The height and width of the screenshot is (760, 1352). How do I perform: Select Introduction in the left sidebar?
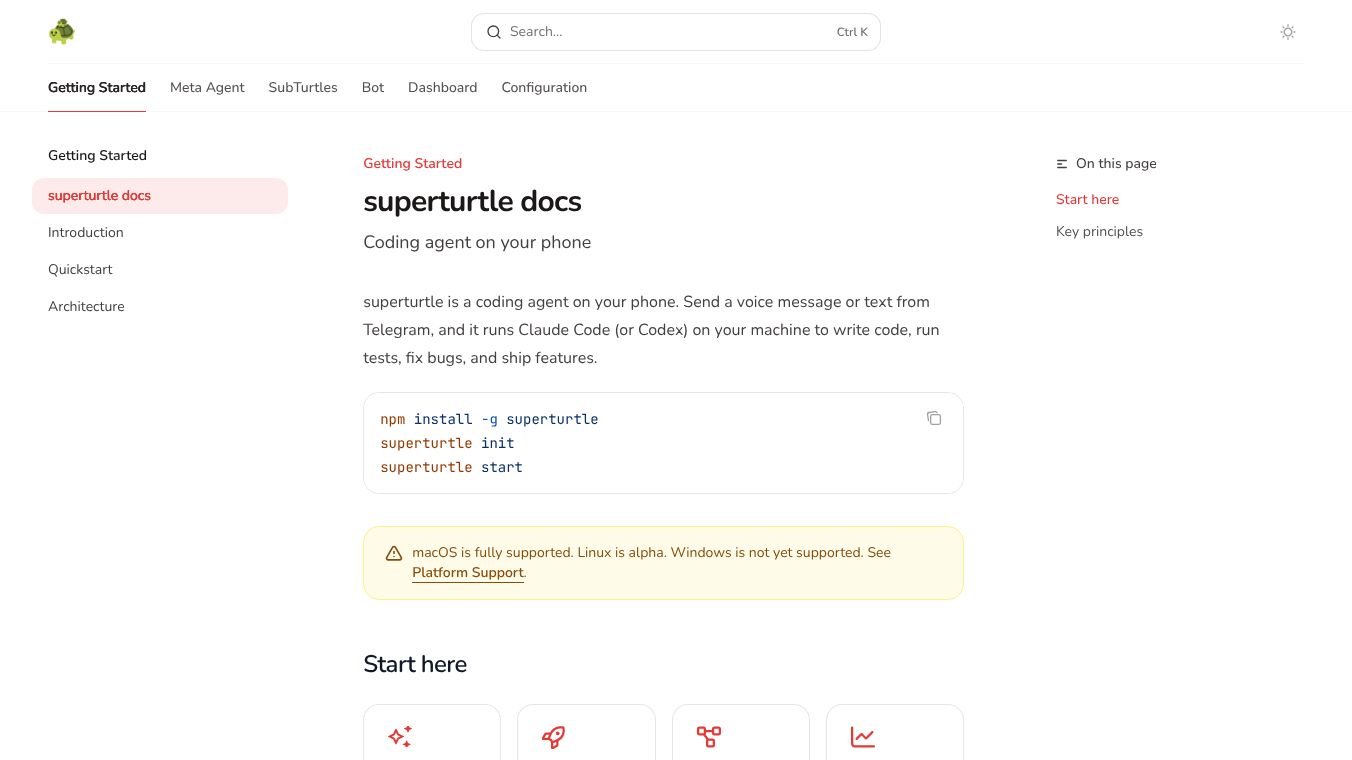[x=85, y=232]
